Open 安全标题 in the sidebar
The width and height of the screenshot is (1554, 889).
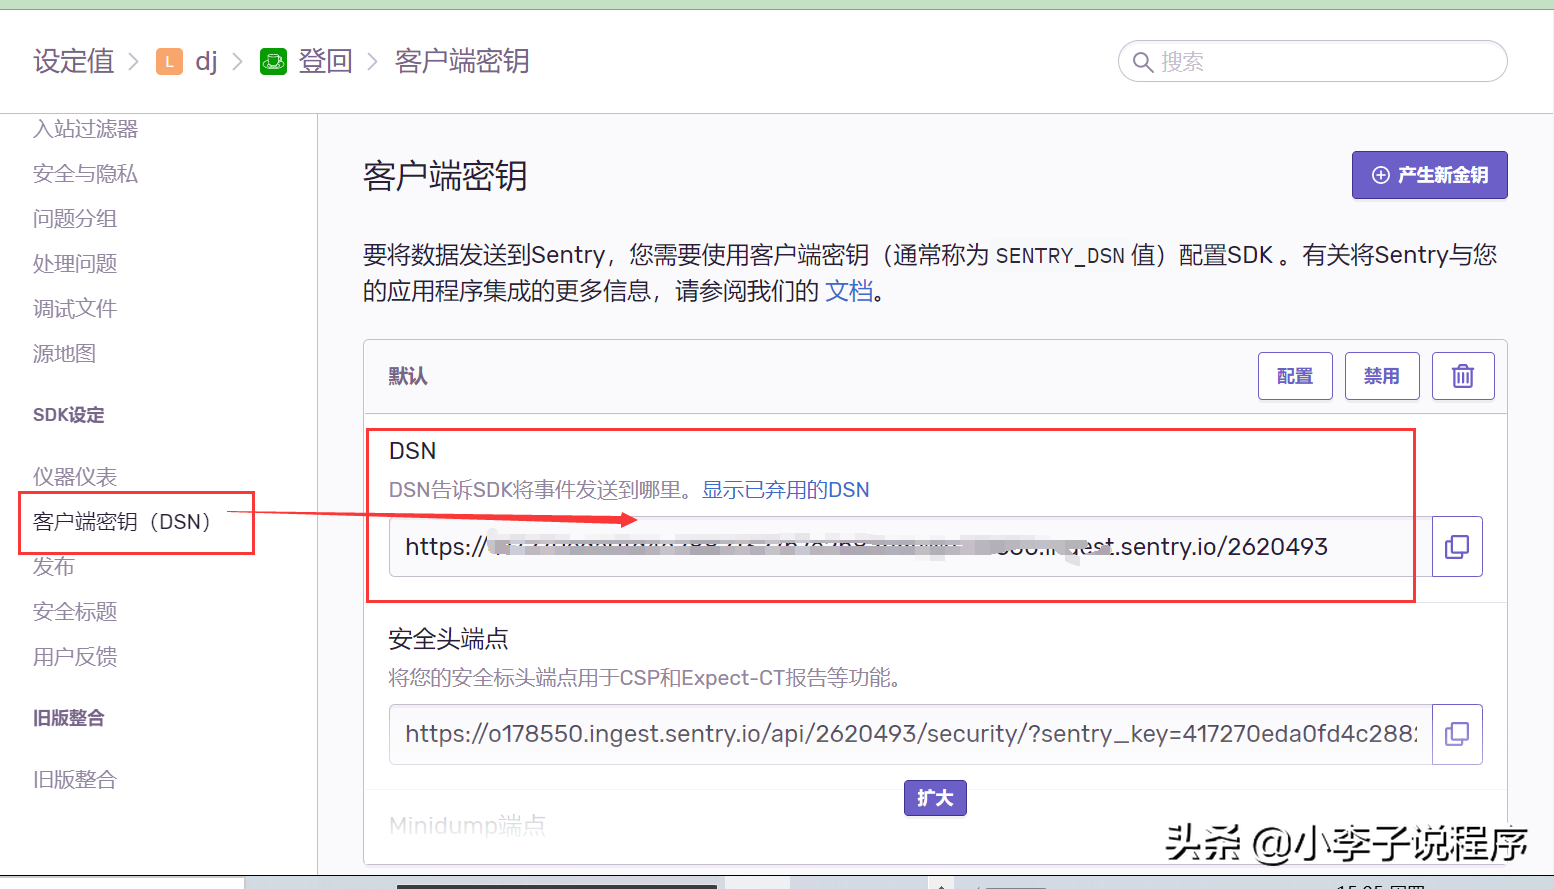(75, 612)
